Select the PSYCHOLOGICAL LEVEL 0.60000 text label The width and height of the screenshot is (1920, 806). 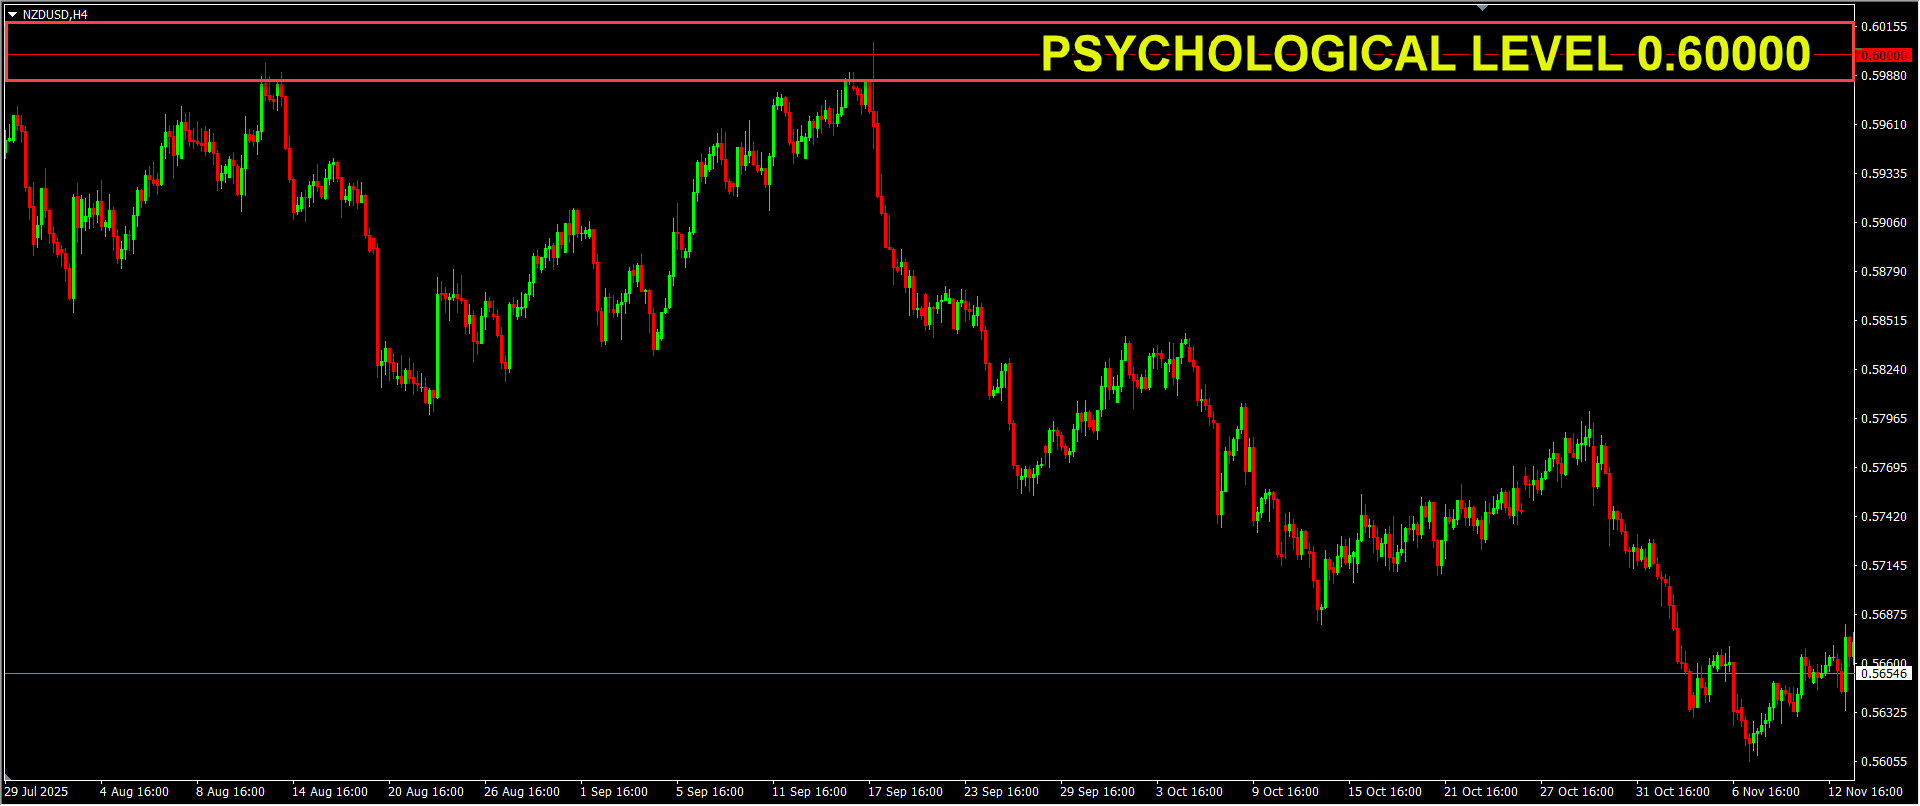coord(1425,54)
